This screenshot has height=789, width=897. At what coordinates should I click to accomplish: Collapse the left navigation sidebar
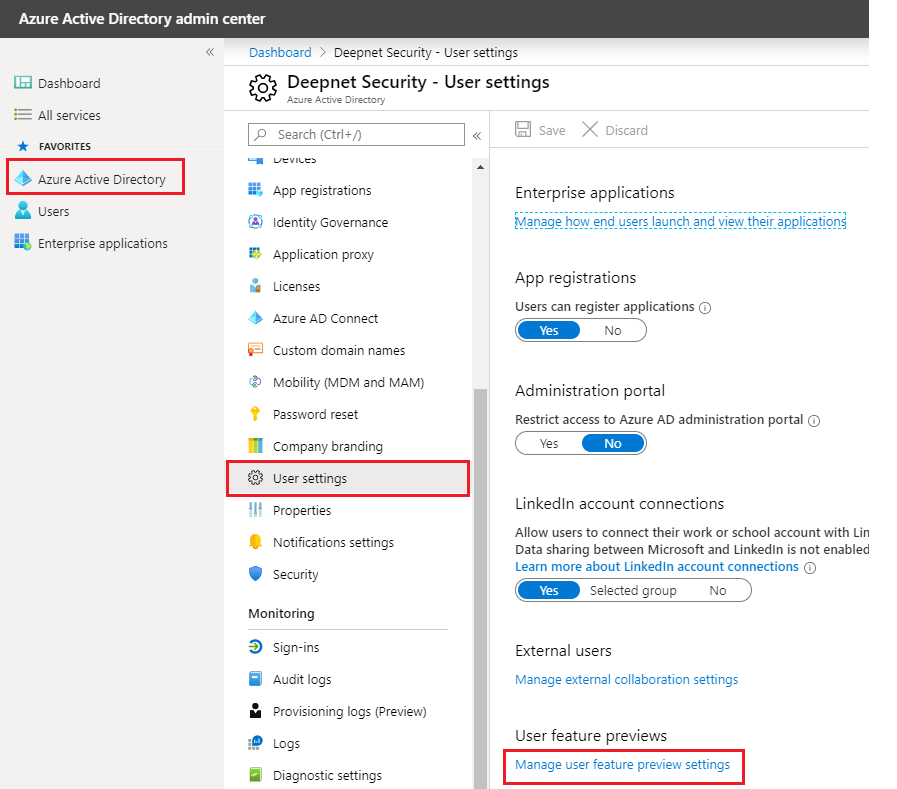(210, 52)
